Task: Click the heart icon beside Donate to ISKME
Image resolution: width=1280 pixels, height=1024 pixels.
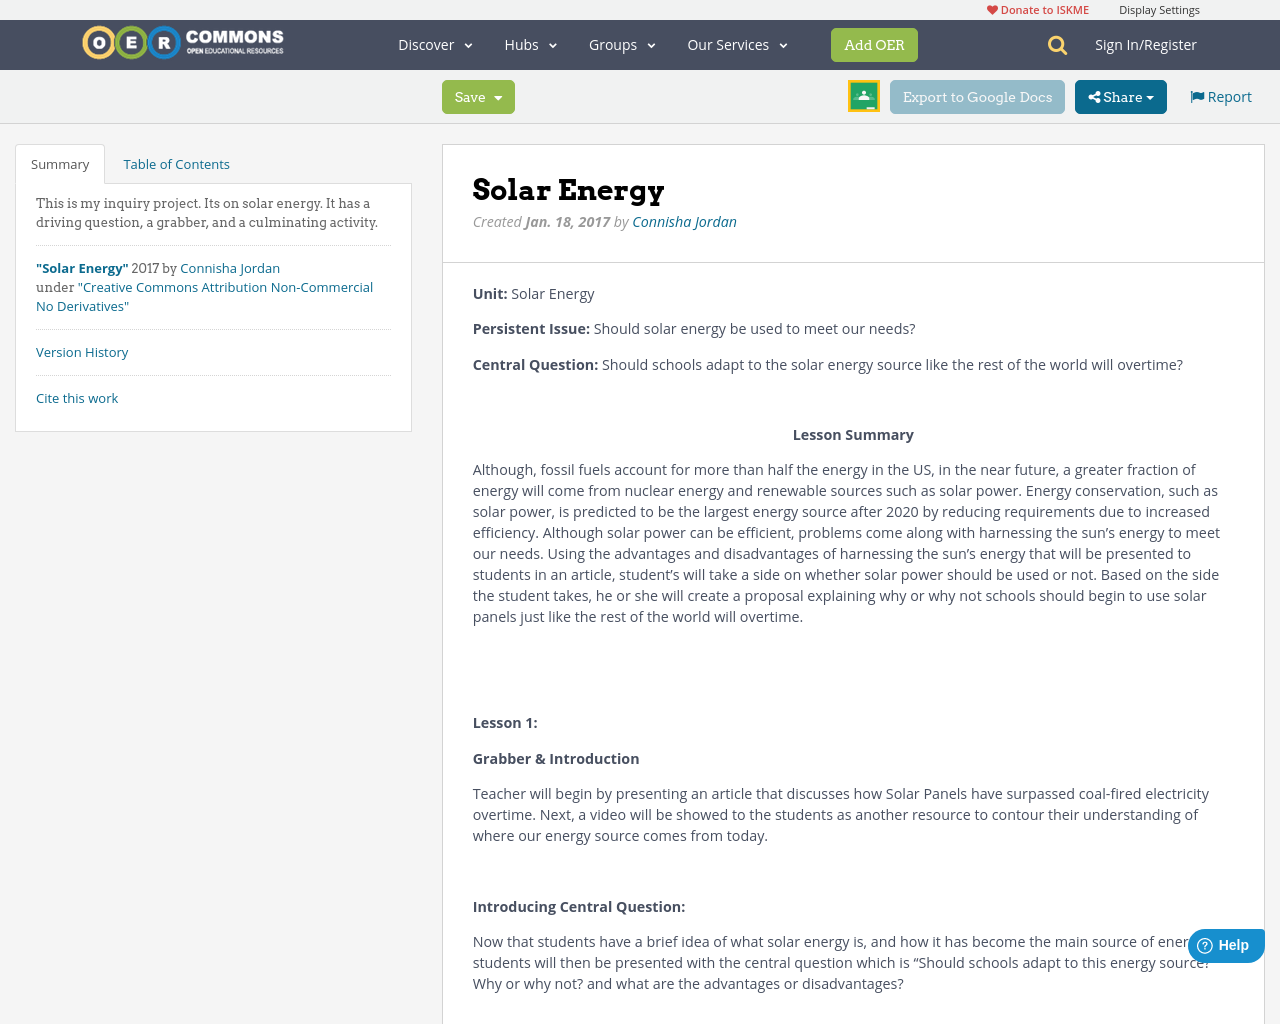Action: click(991, 8)
